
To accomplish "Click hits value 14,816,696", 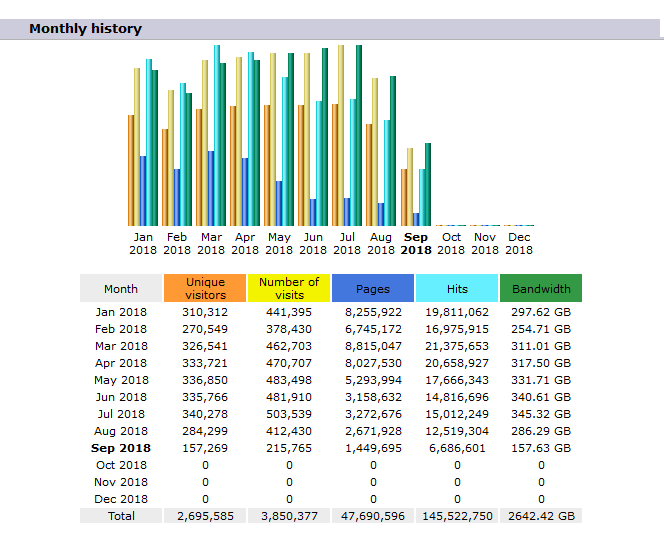I will [x=457, y=397].
